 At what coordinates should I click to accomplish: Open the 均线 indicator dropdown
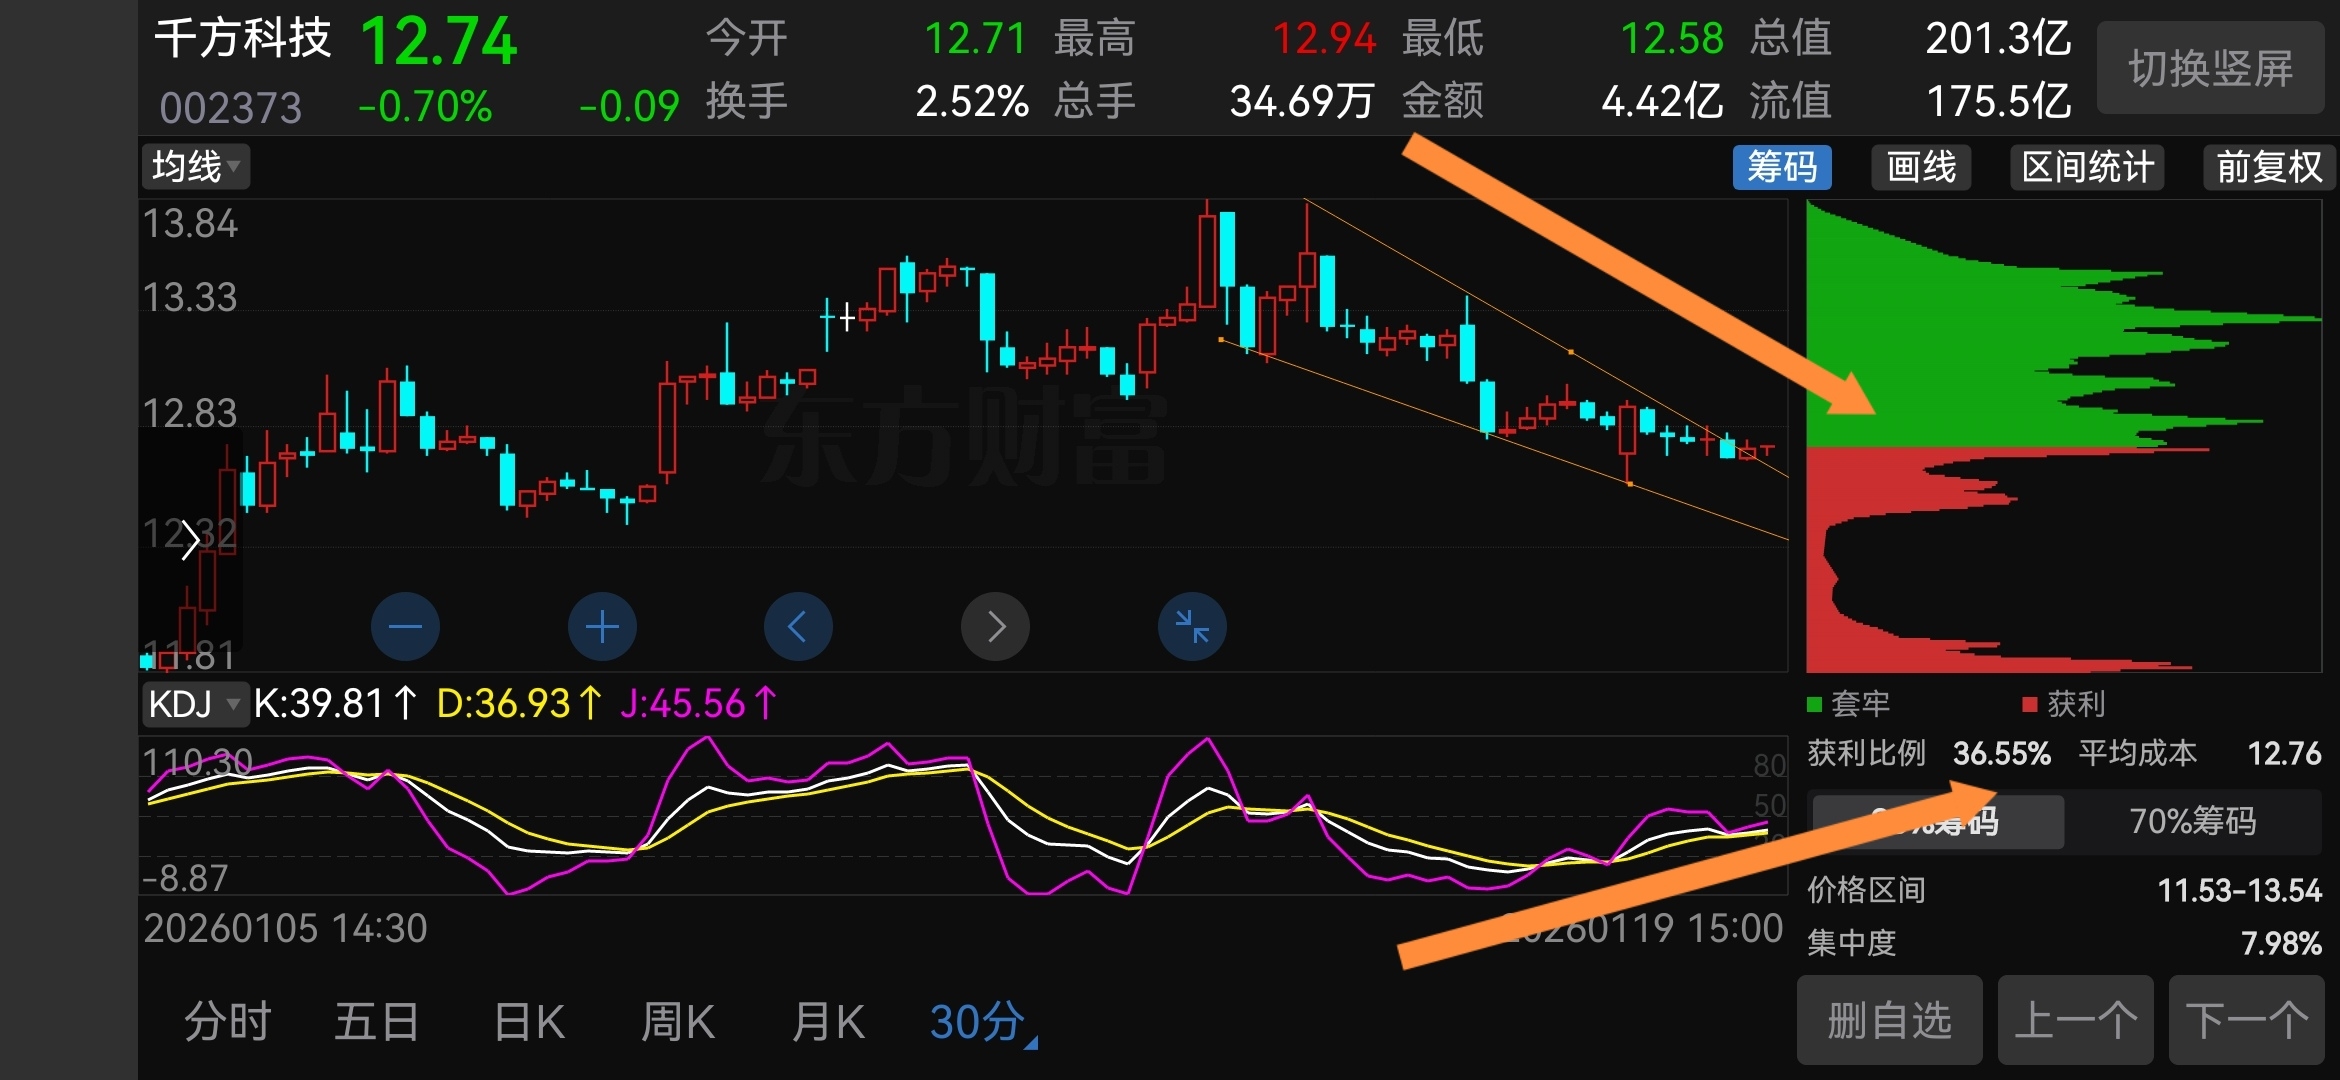(196, 166)
